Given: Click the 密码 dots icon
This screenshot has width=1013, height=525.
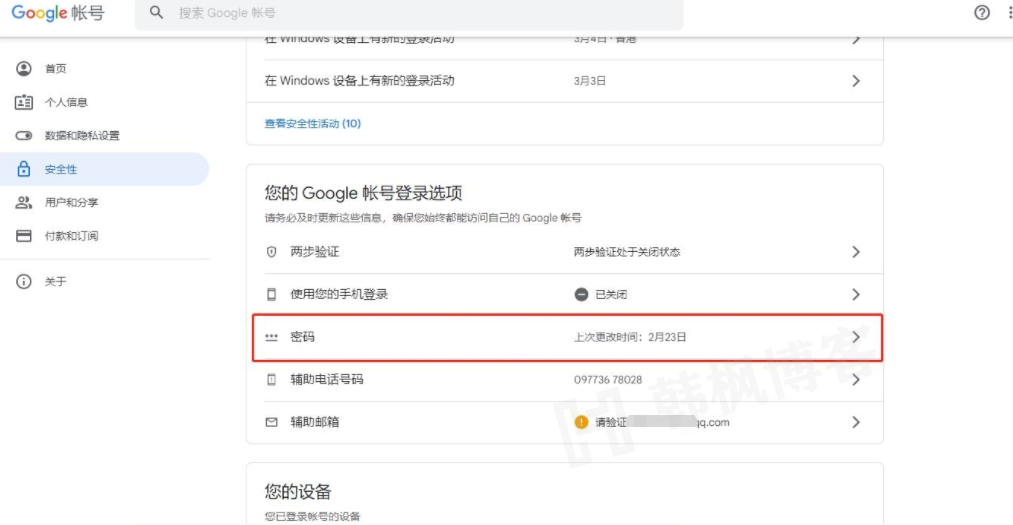Looking at the screenshot, I should (x=271, y=337).
